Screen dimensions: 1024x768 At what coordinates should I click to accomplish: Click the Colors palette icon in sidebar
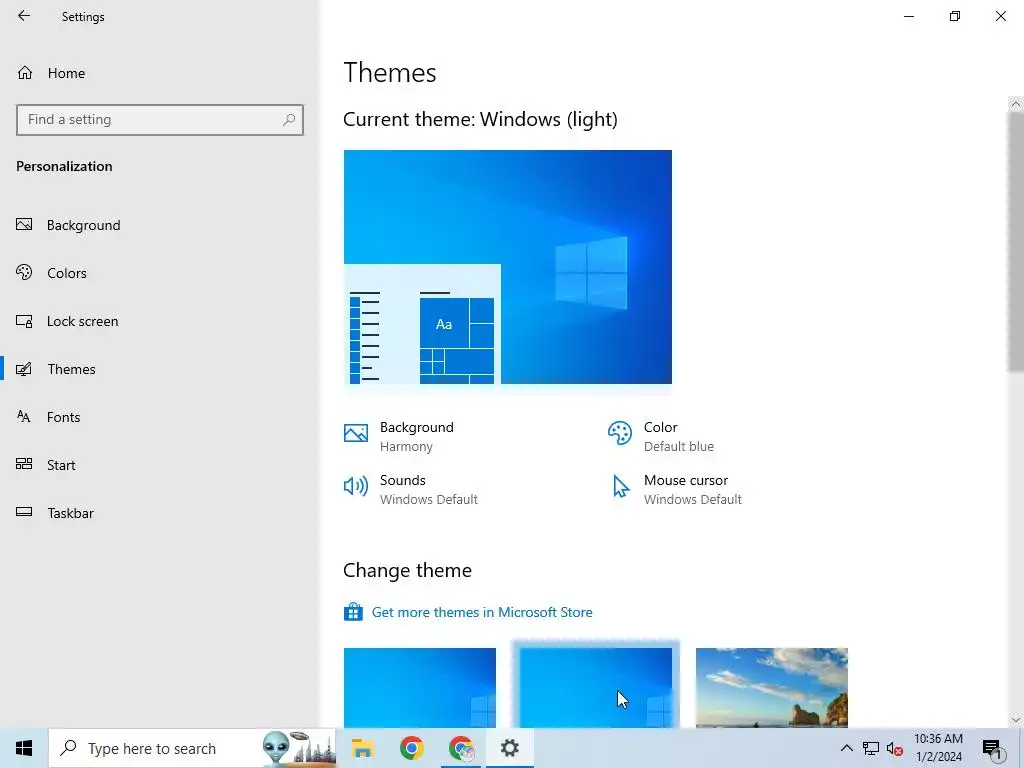(x=24, y=272)
